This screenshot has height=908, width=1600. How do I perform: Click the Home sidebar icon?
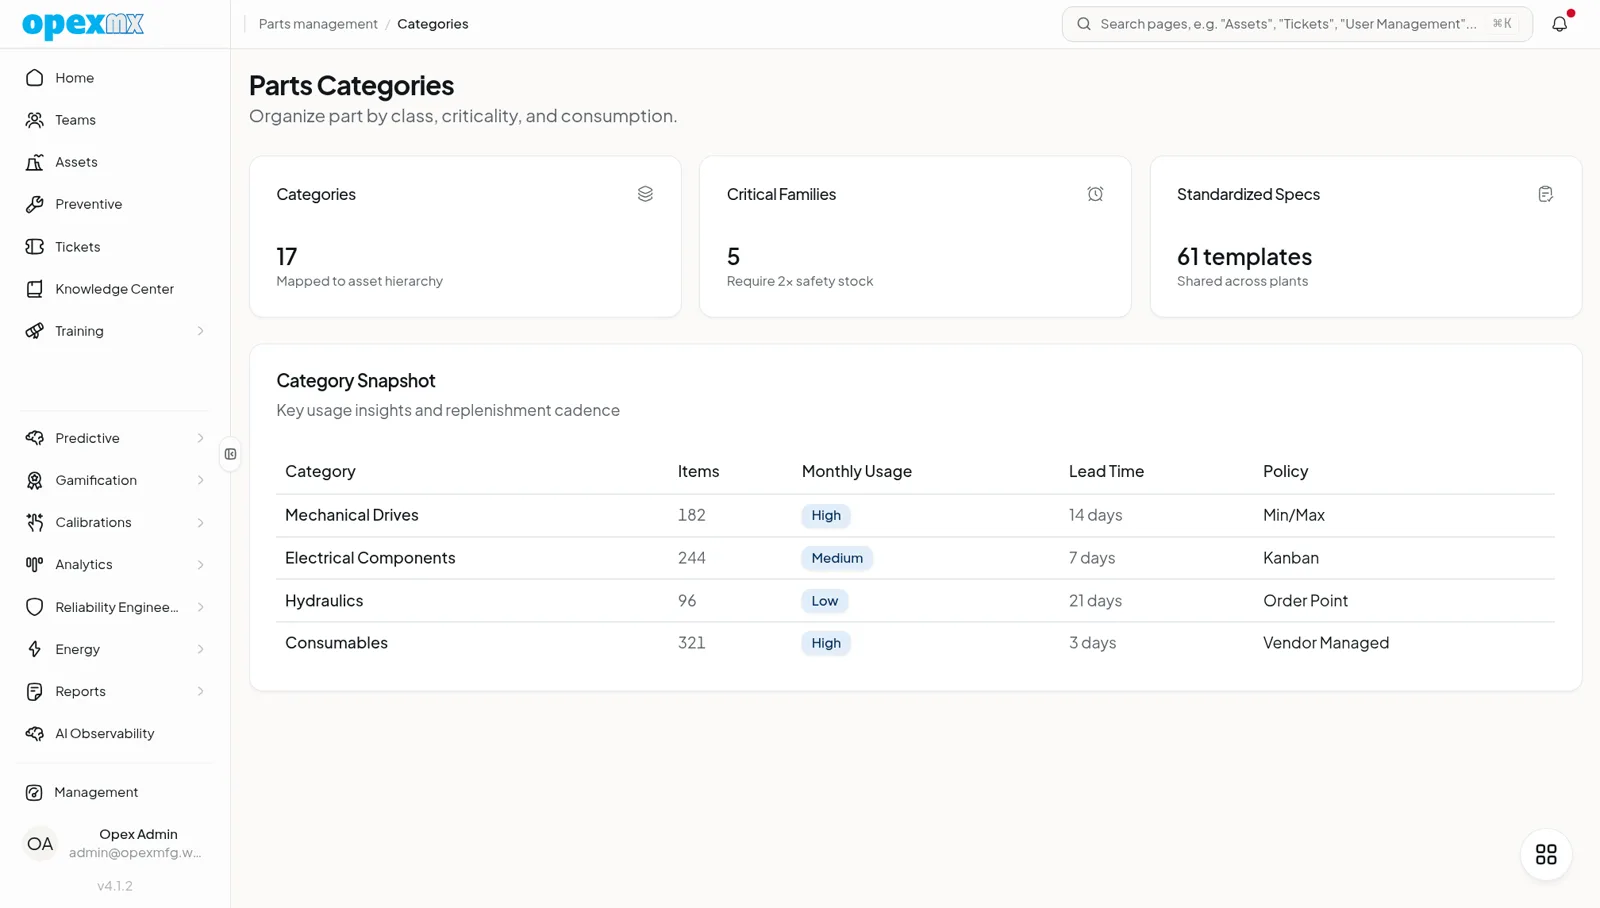click(35, 78)
